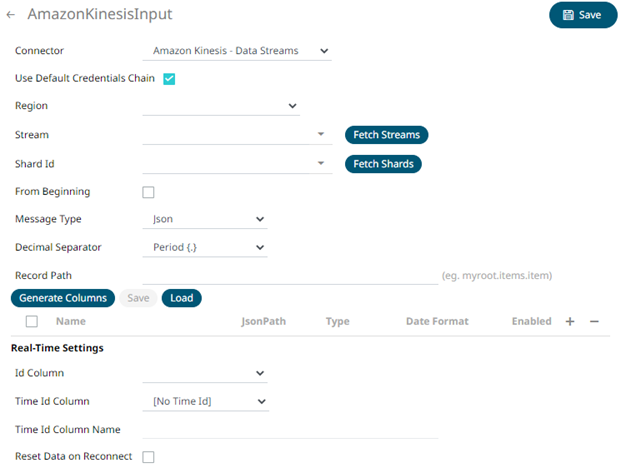Click the Fetch Streams button
621x473 pixels.
[x=387, y=135]
